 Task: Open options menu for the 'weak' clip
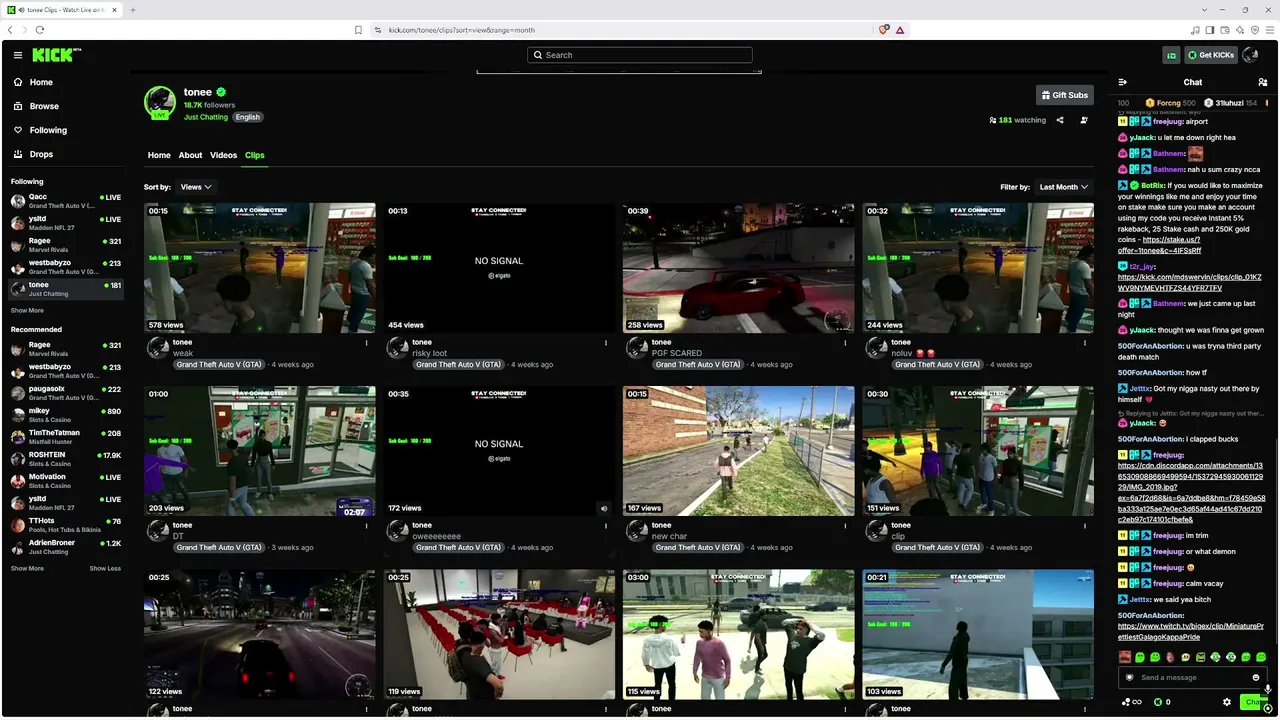click(x=366, y=343)
